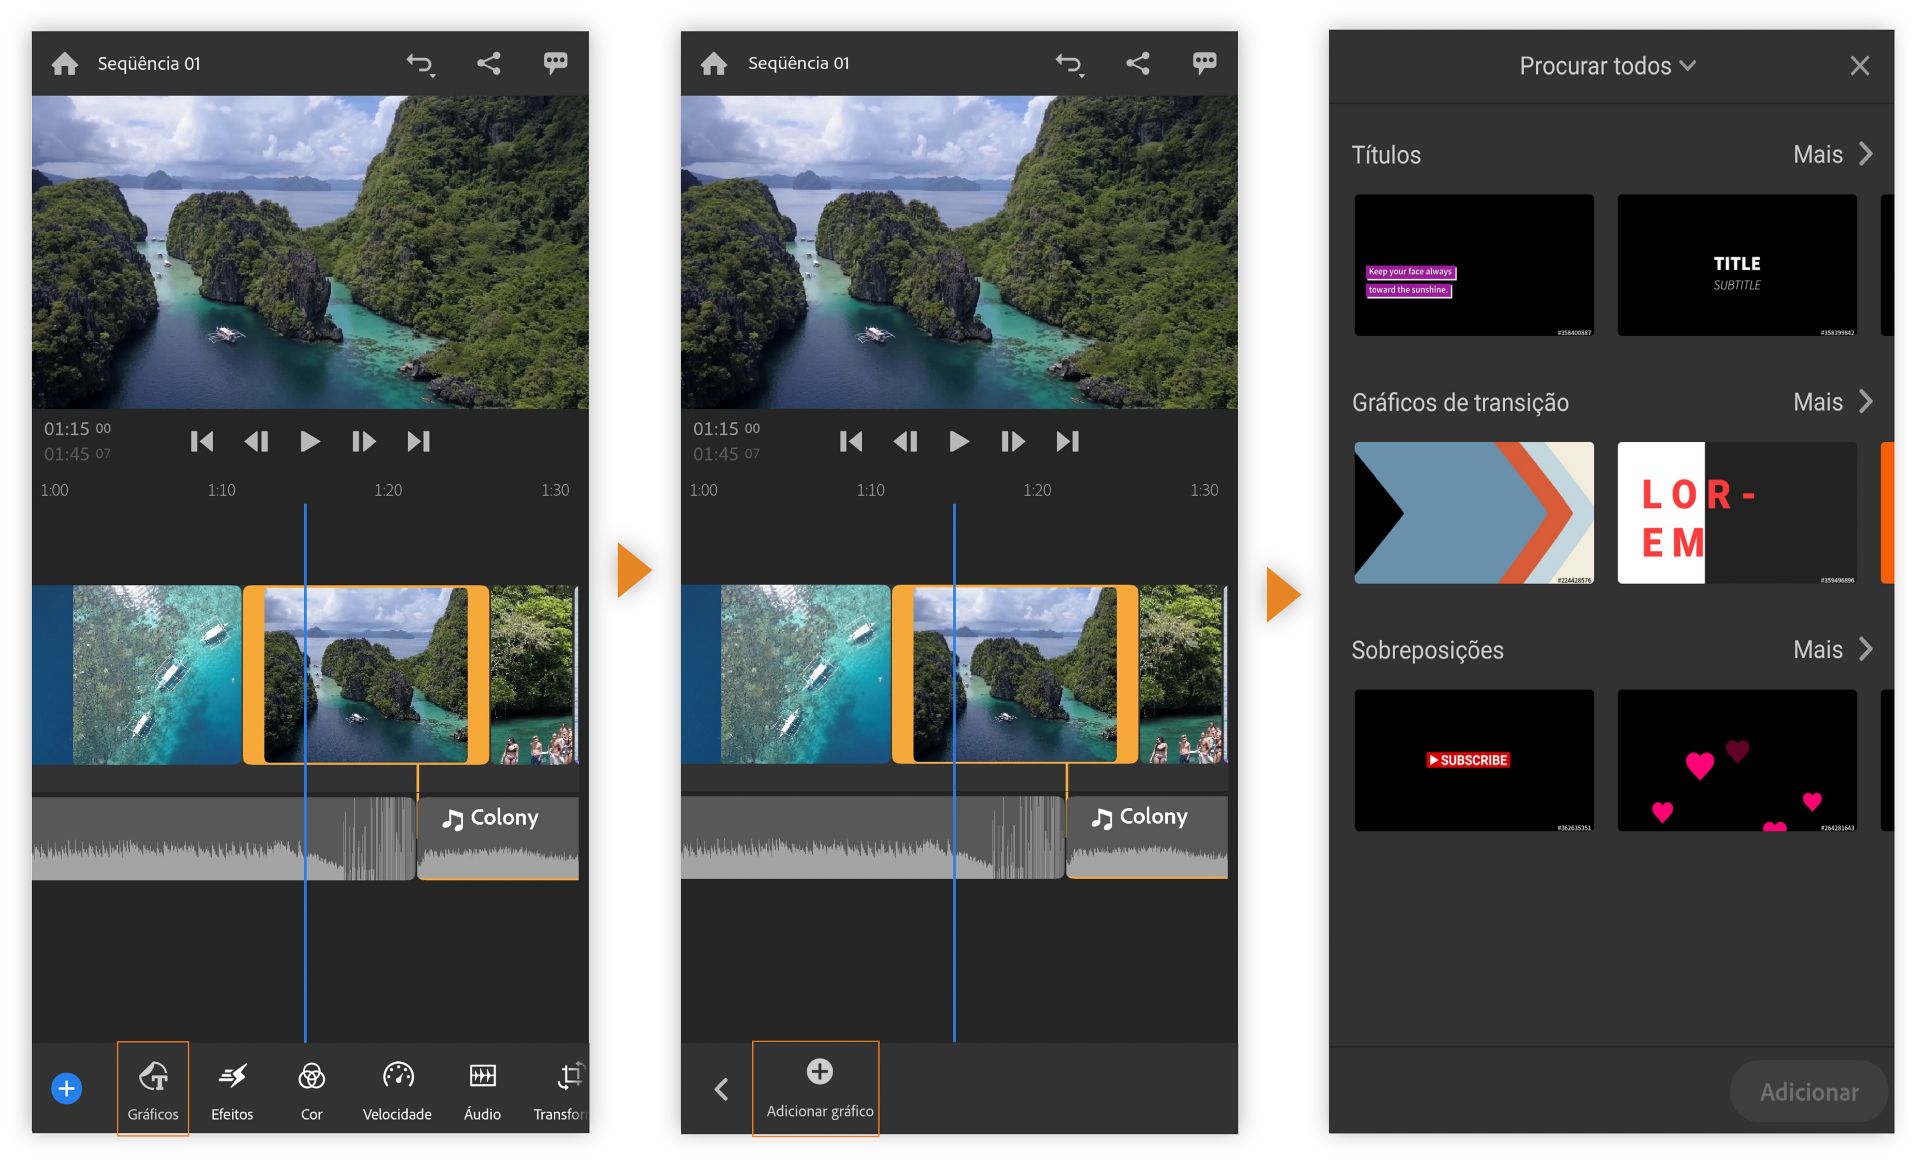Step forward one frame in left screen
1920x1163 pixels.
click(363, 441)
